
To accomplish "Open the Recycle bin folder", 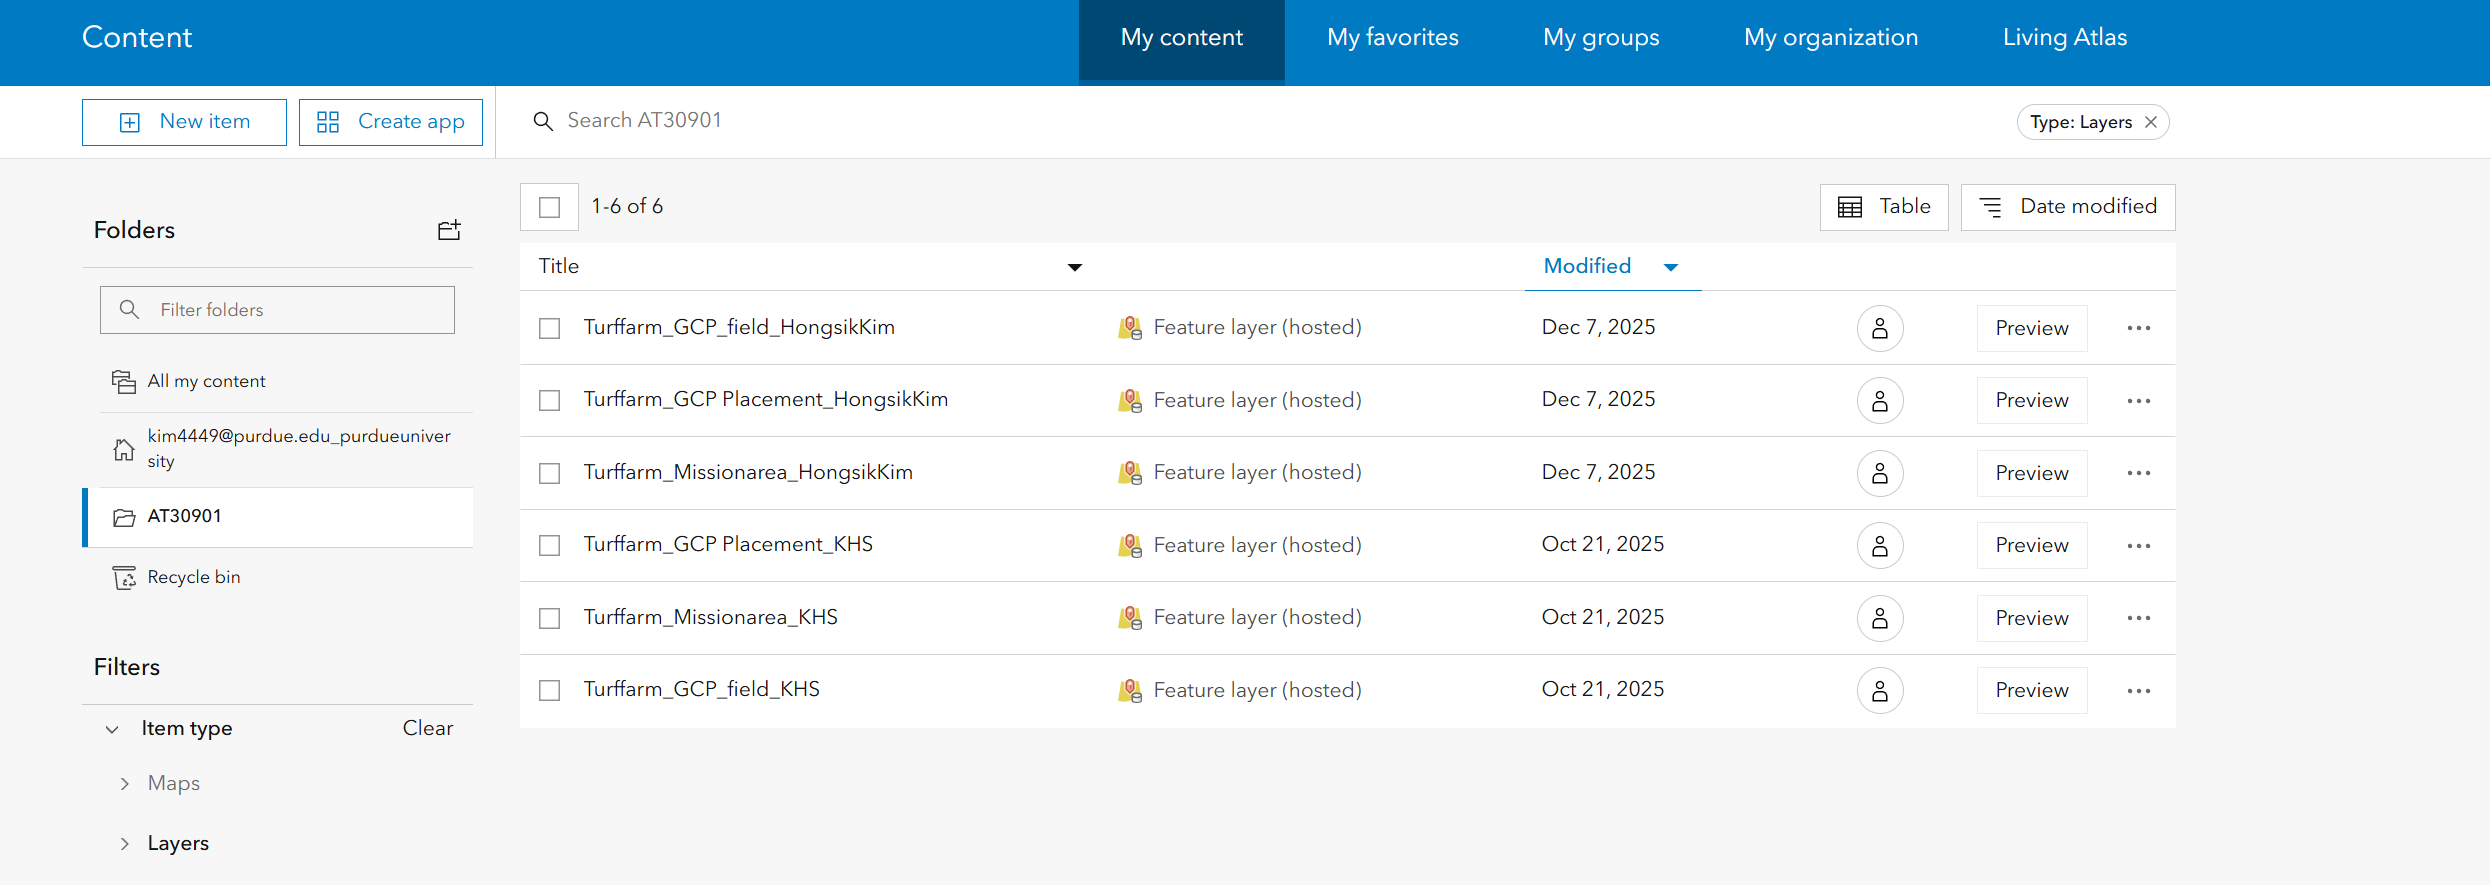I will click(194, 577).
